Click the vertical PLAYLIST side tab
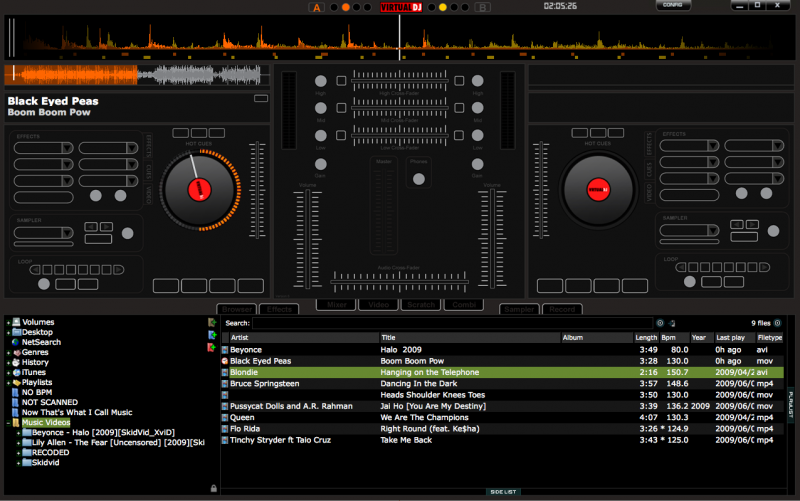 click(x=790, y=404)
